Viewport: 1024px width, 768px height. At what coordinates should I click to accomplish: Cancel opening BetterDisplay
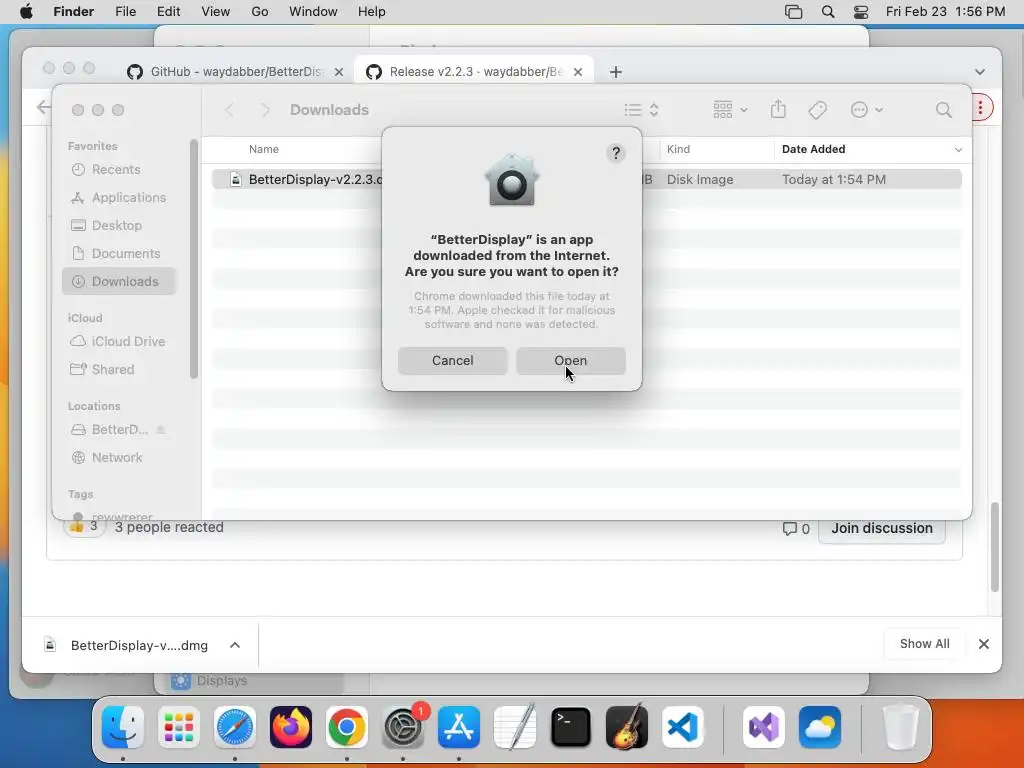click(453, 360)
